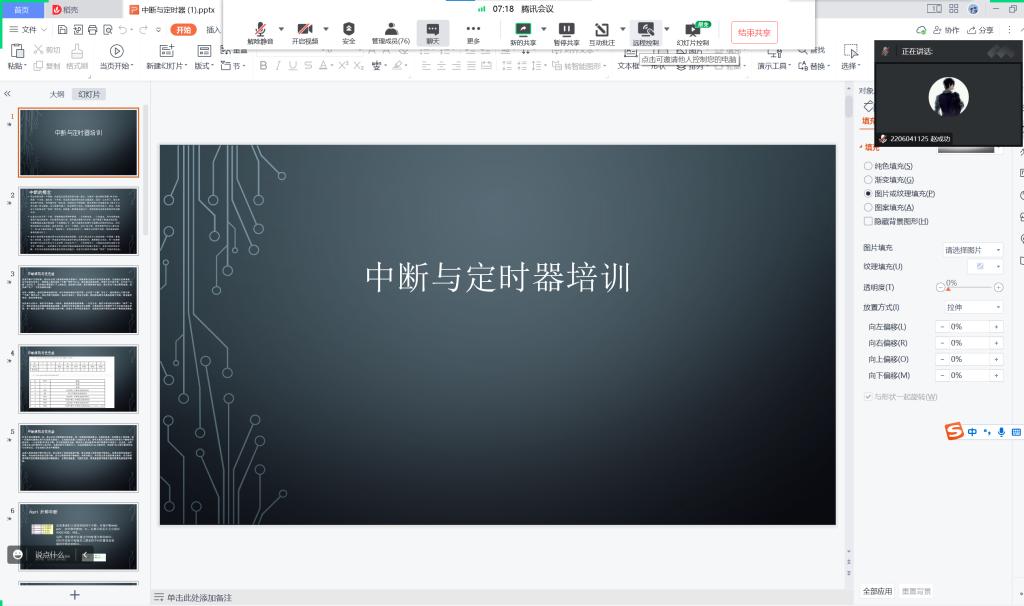Unmute the microphone in Tencent Meeting
Viewport: 1024px width, 606px height.
[259, 31]
